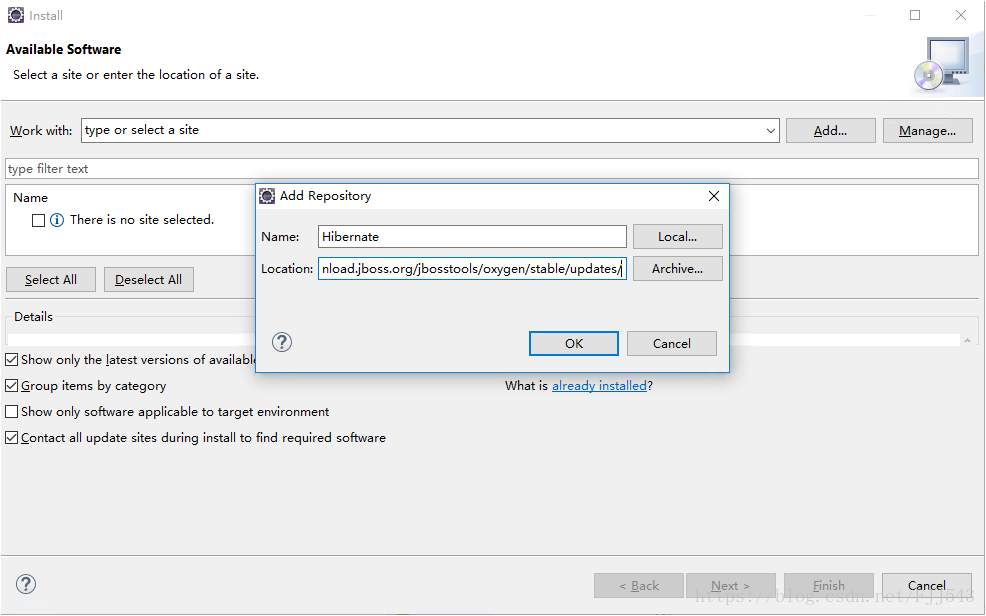Enable Show only software applicable to target environment
The width and height of the screenshot is (986, 616).
point(12,412)
